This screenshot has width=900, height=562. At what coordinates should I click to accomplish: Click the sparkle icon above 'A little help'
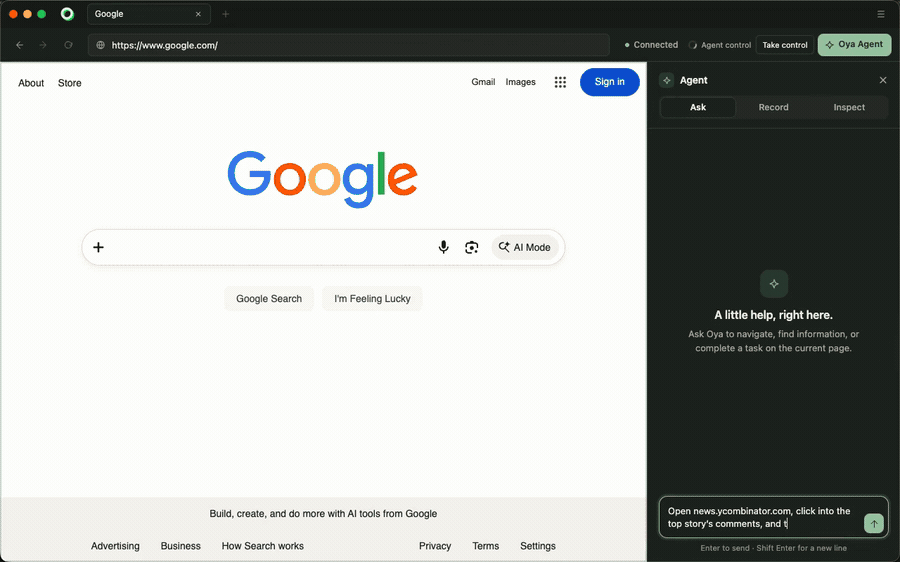pyautogui.click(x=774, y=284)
